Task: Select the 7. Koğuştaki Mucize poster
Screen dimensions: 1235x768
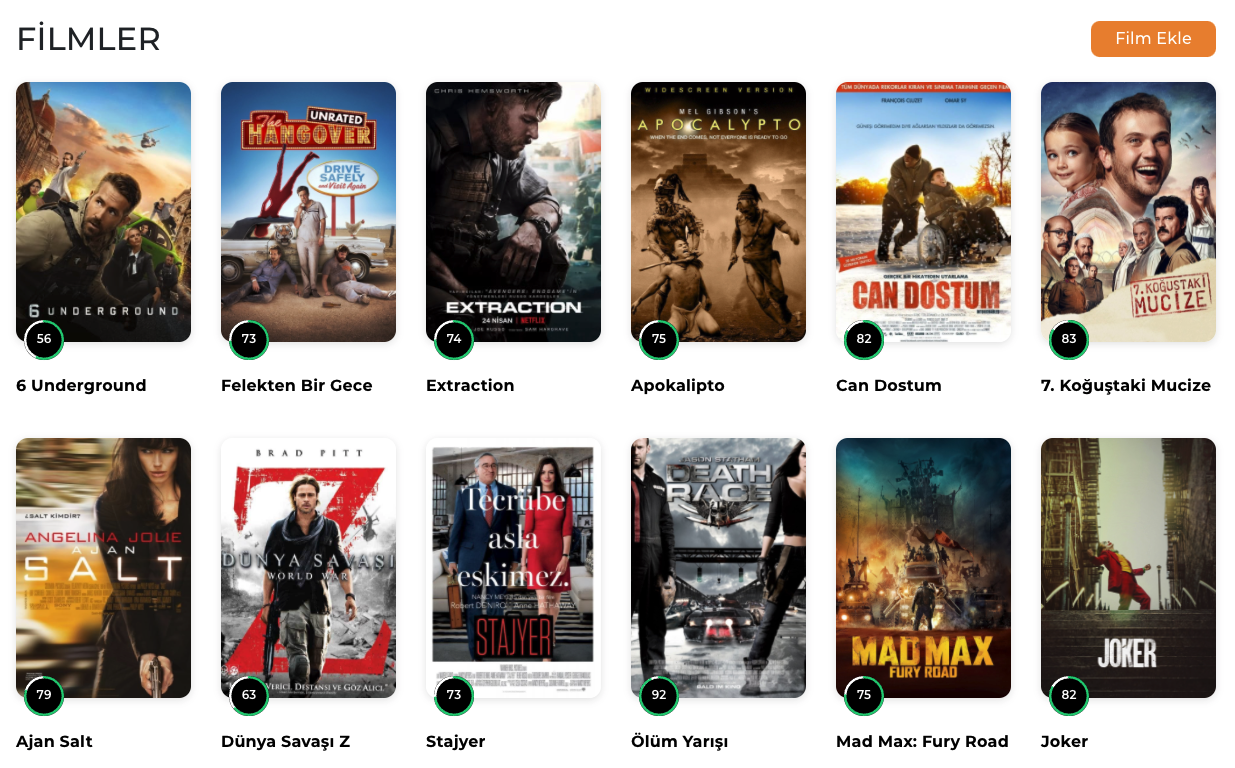Action: click(x=1128, y=212)
